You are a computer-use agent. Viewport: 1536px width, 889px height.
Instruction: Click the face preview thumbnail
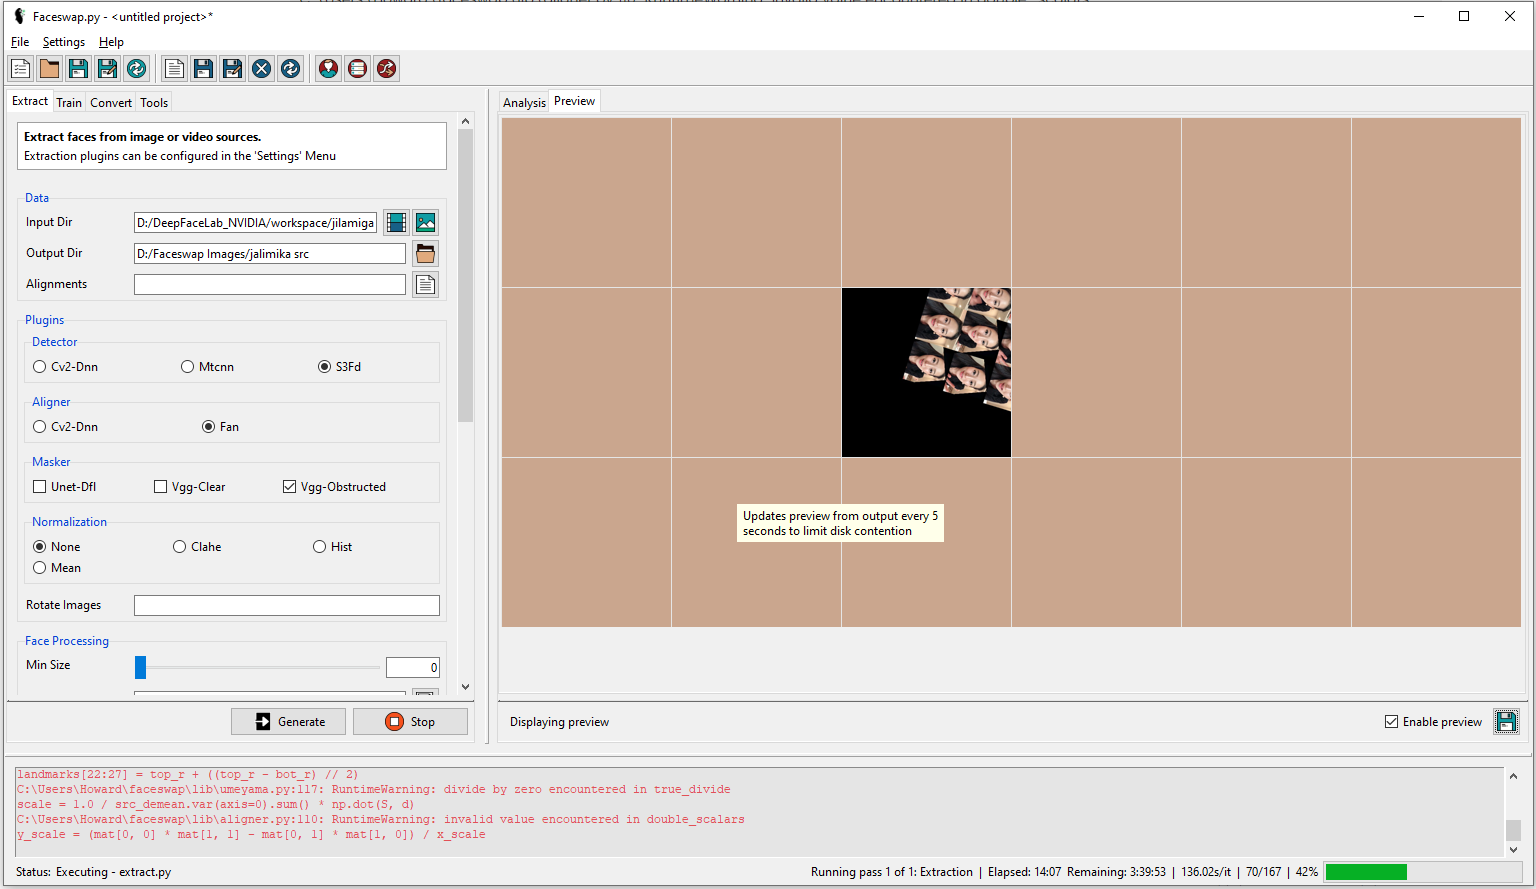point(926,372)
